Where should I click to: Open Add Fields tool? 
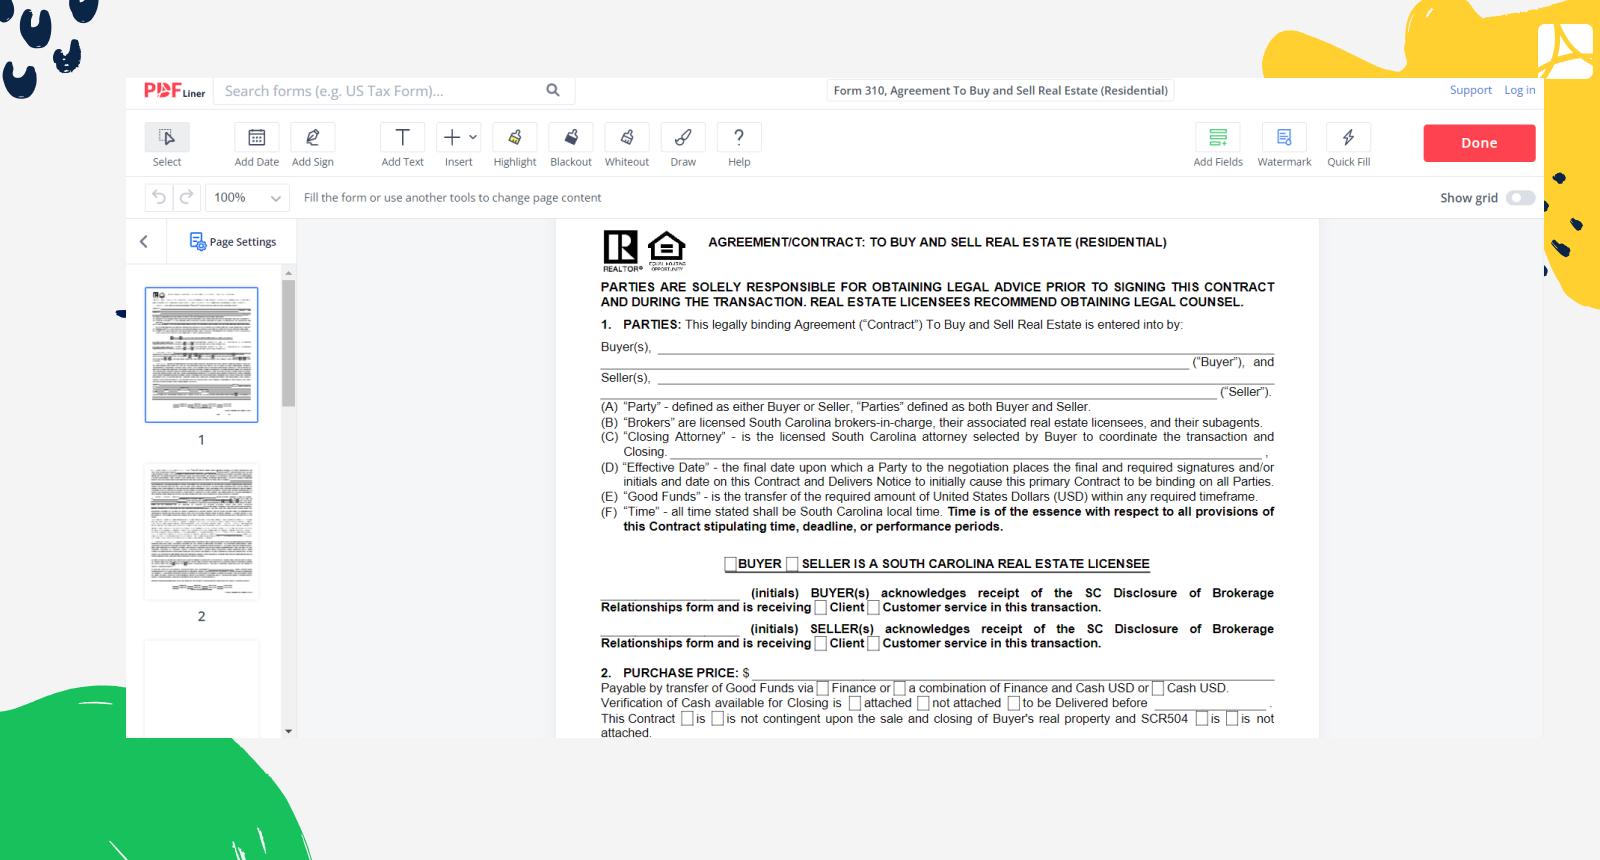[1218, 146]
